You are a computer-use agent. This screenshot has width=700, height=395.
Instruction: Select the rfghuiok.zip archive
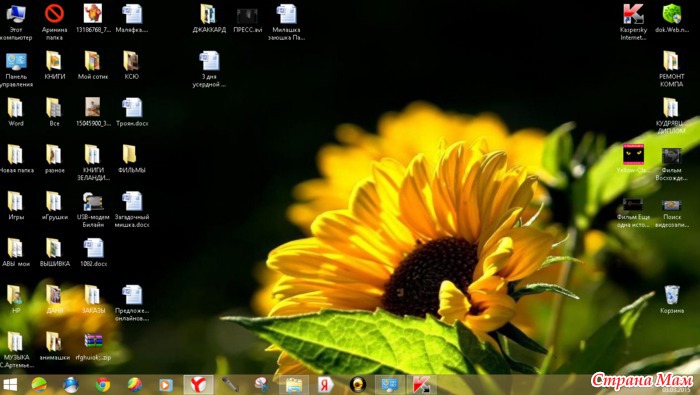point(93,347)
